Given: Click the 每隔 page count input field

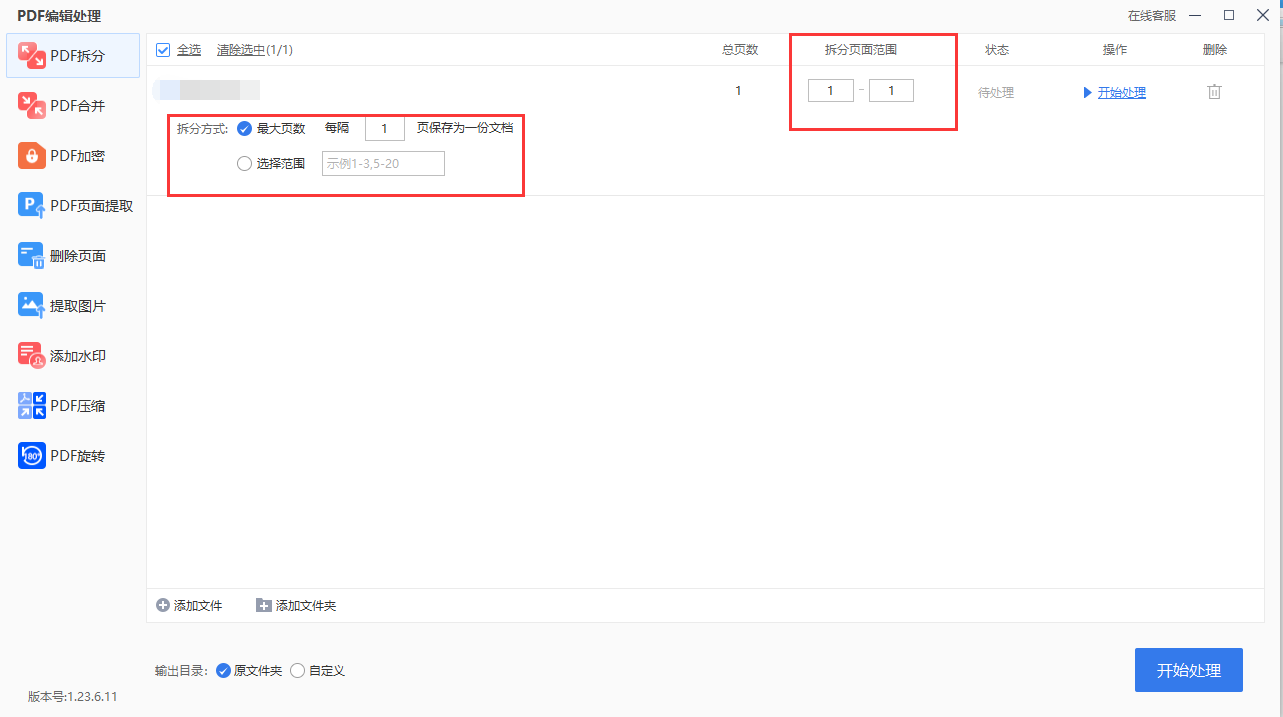Looking at the screenshot, I should [385, 129].
